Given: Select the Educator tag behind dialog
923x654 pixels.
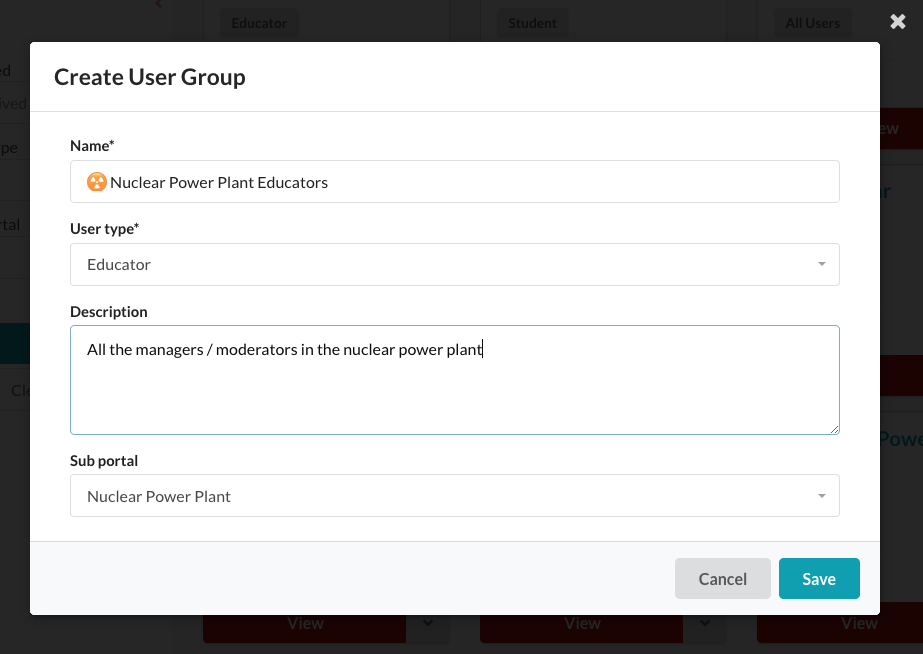Looking at the screenshot, I should tap(259, 23).
